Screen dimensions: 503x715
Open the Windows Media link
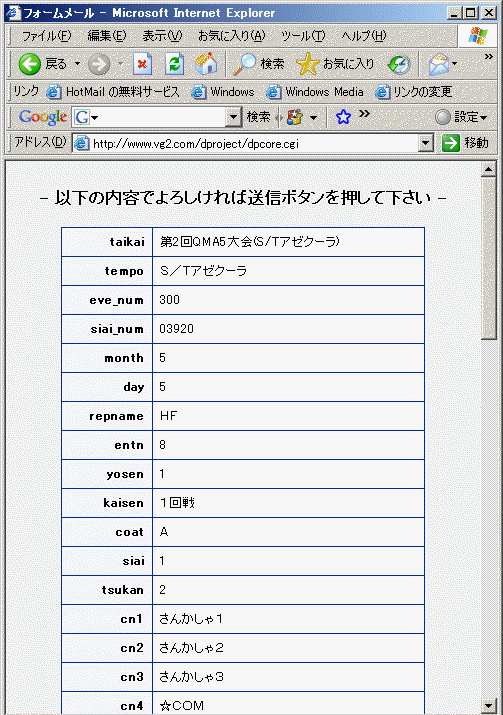click(315, 92)
